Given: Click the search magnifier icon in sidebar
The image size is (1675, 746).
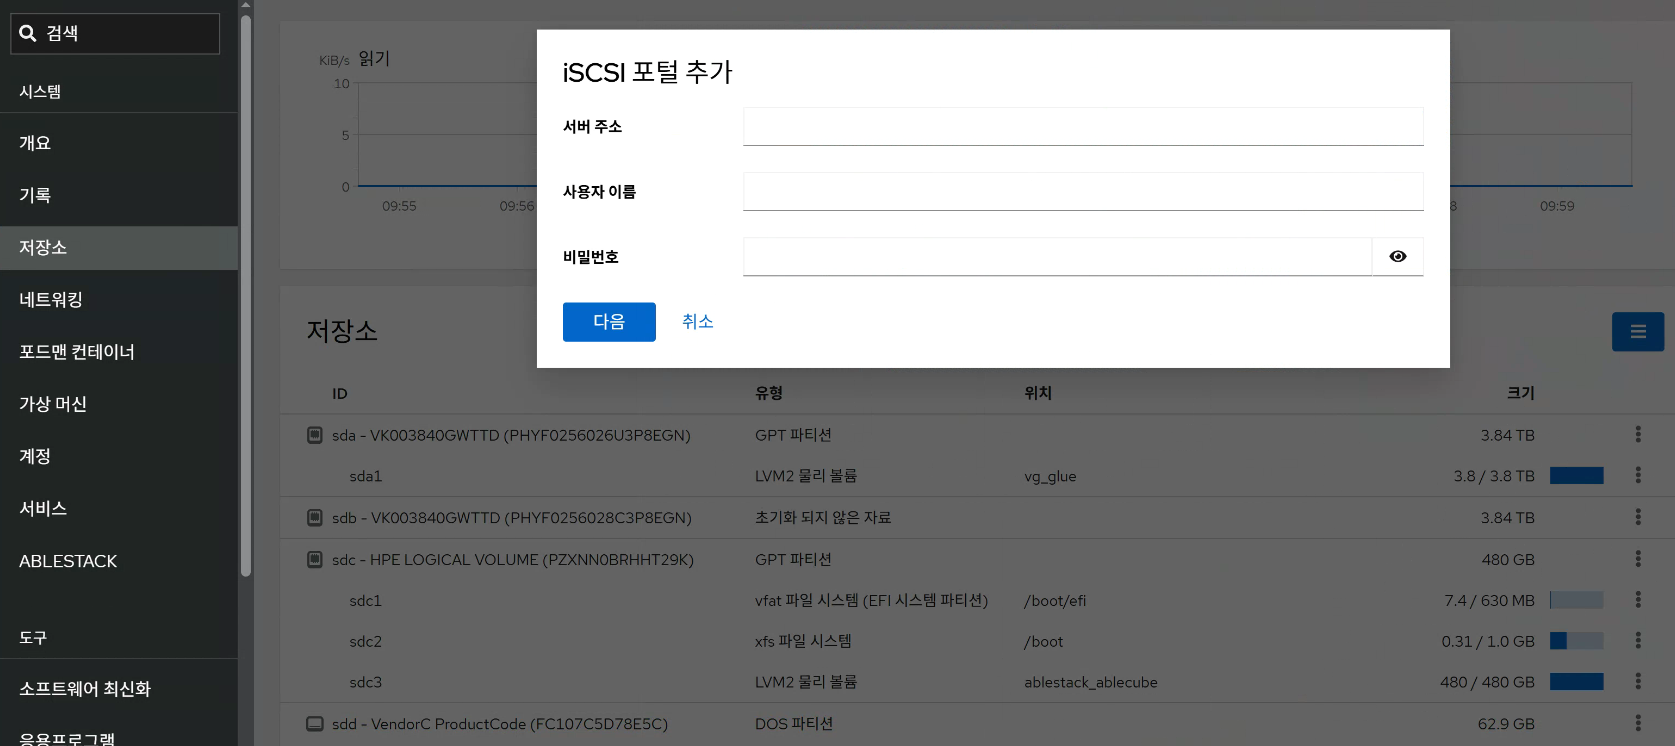Looking at the screenshot, I should point(28,33).
